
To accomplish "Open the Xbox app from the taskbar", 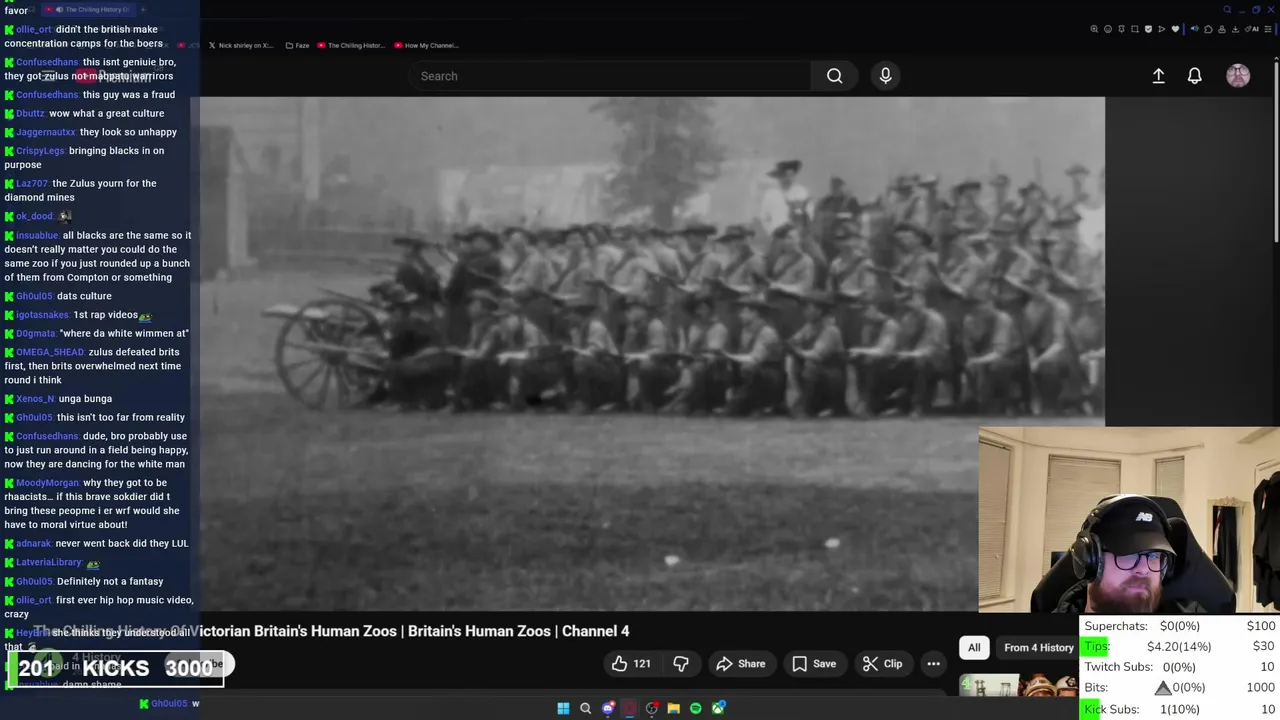I will [718, 709].
